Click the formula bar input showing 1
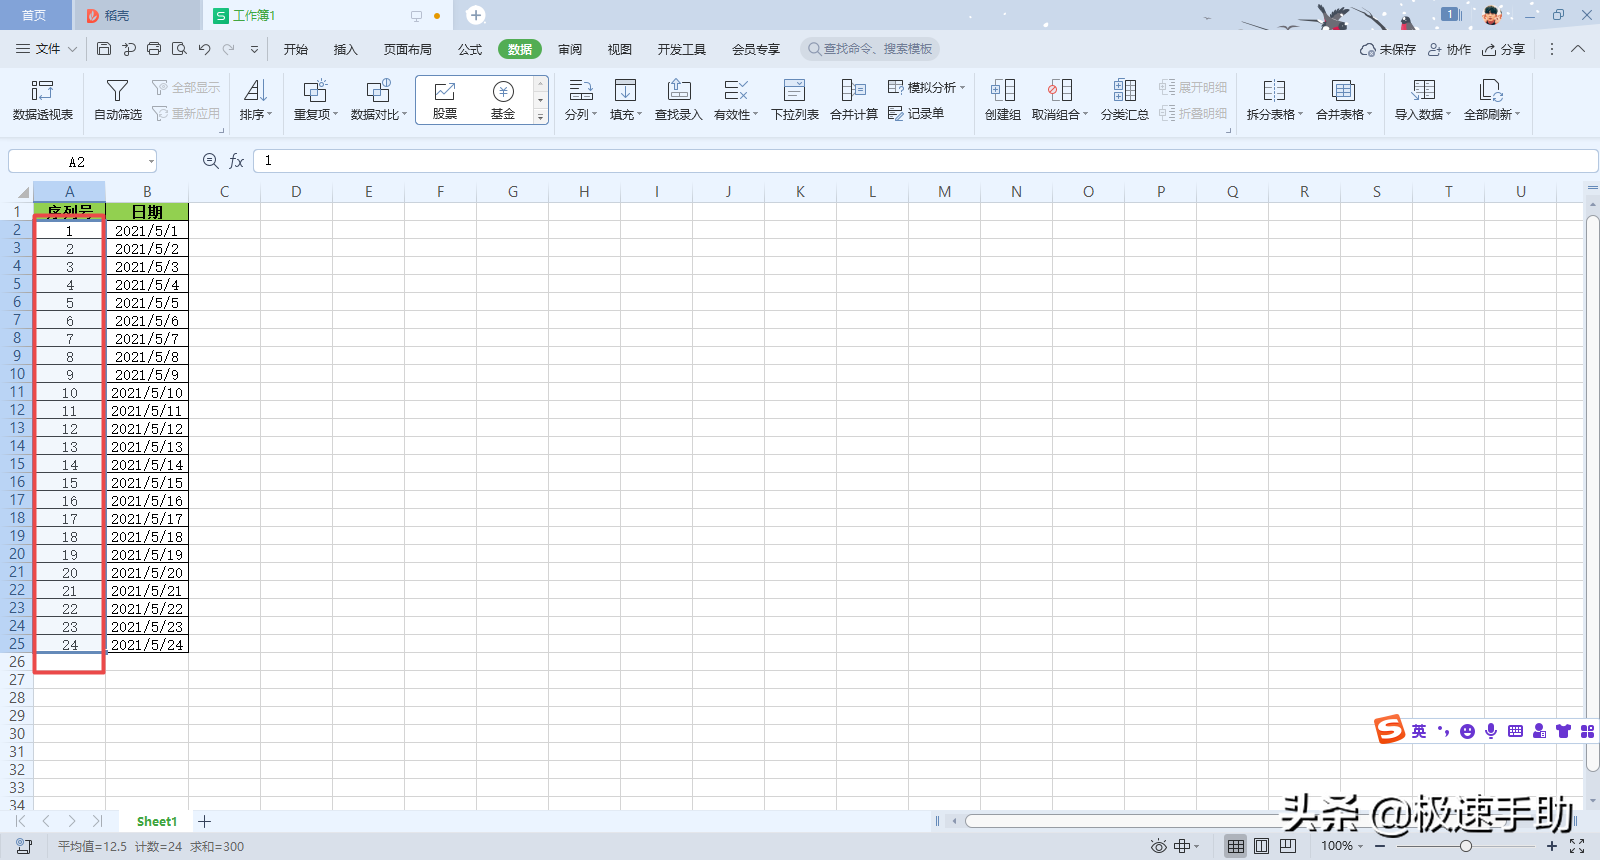 pos(925,161)
